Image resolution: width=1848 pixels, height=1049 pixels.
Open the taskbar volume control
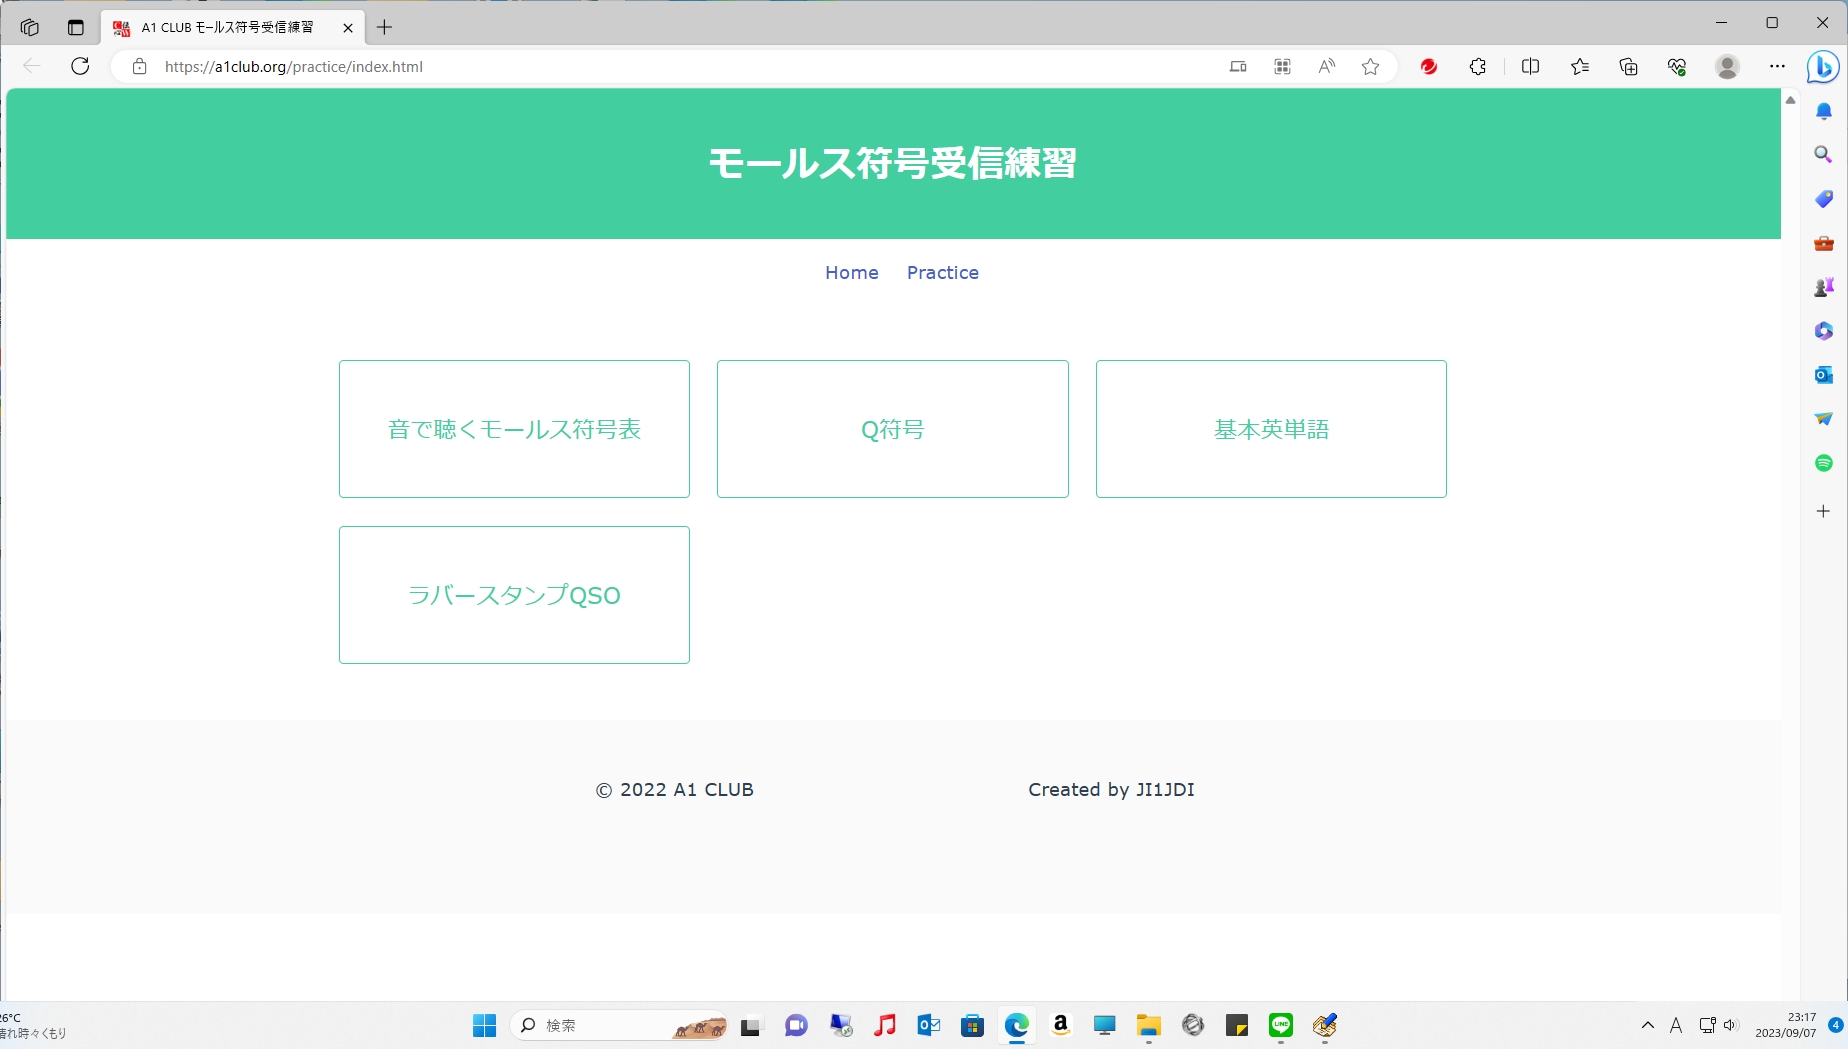tap(1731, 1025)
